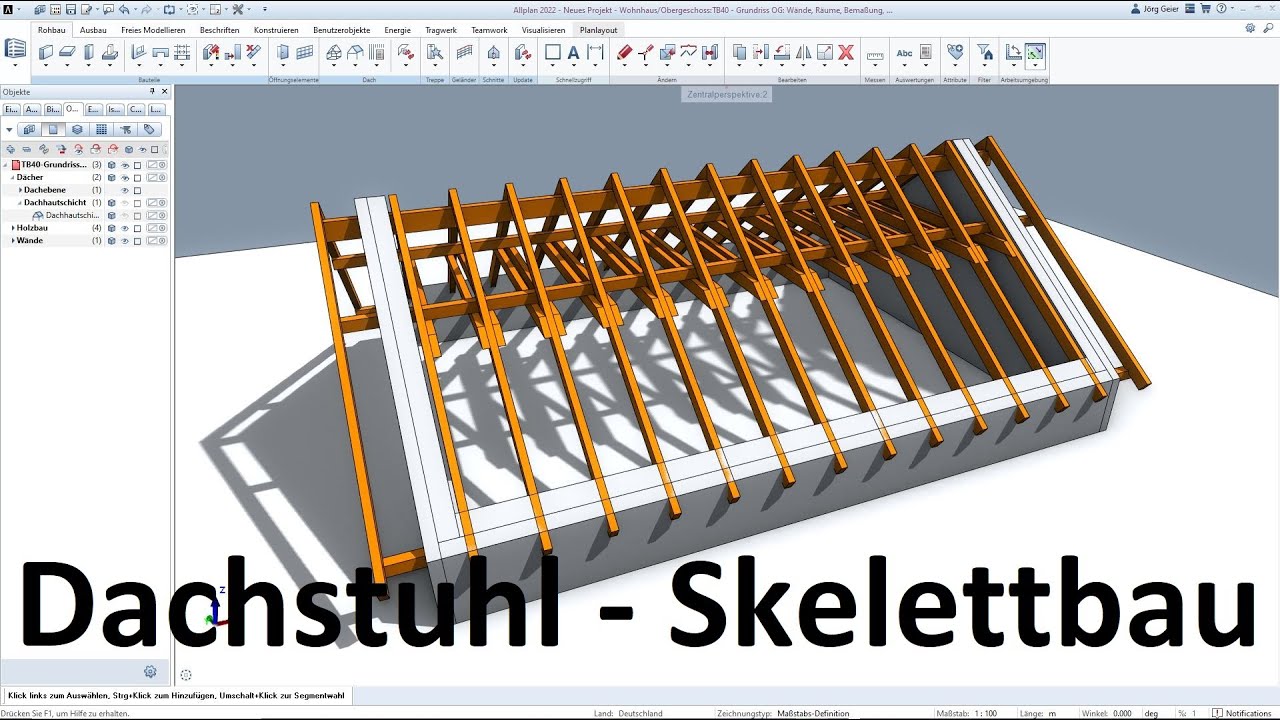Open the dropdown arrow under the Wall tool

point(45,66)
